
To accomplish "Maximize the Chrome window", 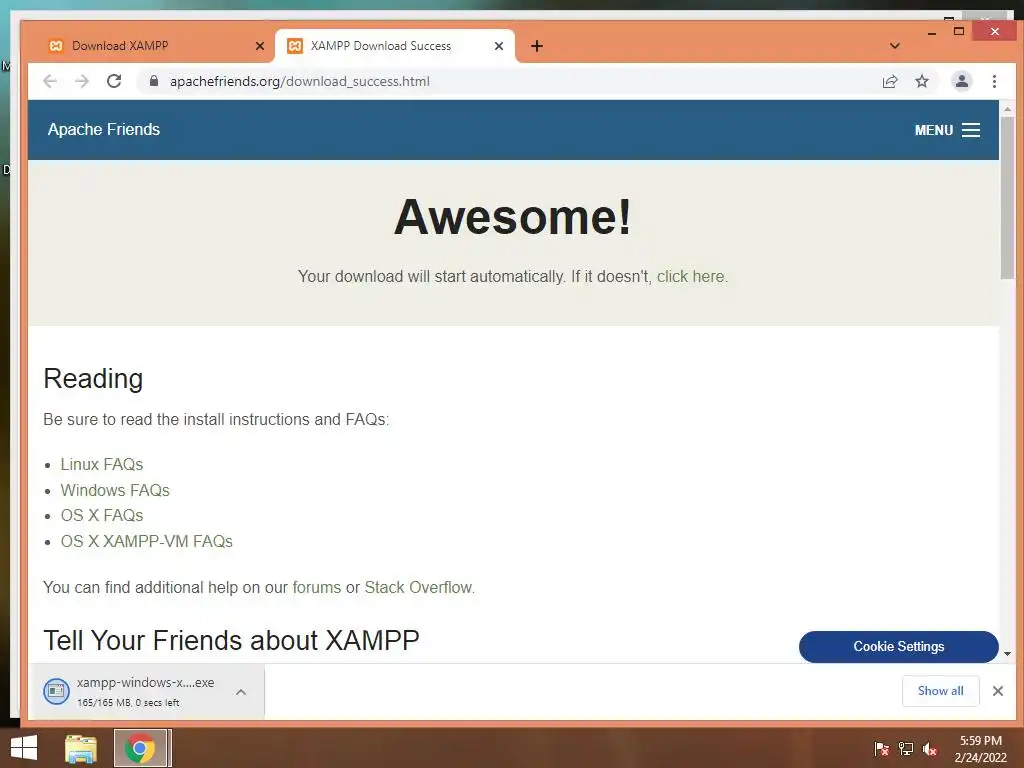I will [959, 31].
